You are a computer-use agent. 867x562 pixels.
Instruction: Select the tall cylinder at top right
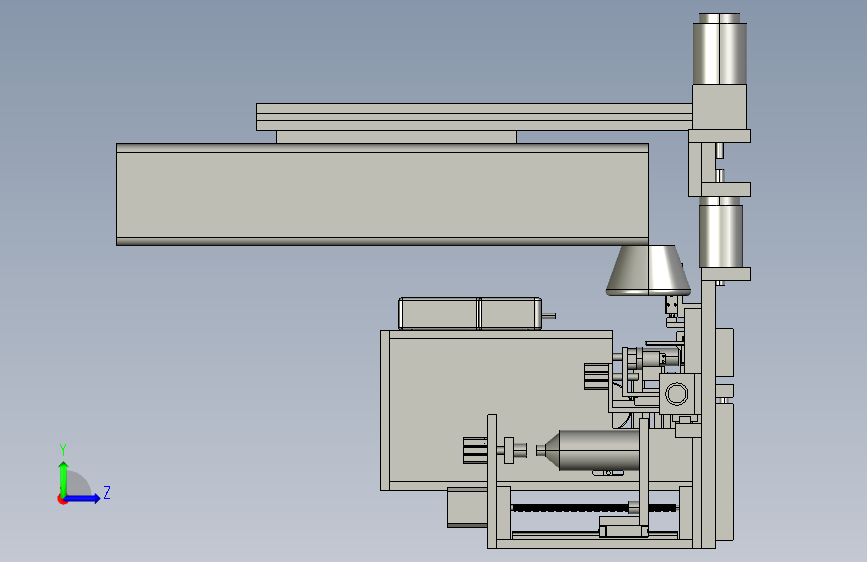click(x=720, y=49)
